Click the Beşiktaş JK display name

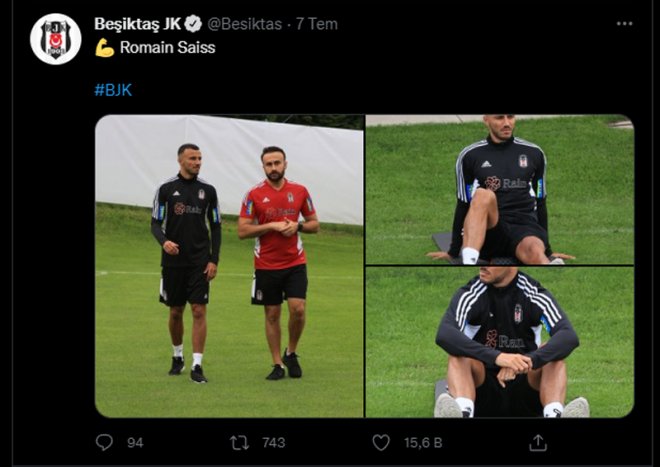click(x=137, y=24)
